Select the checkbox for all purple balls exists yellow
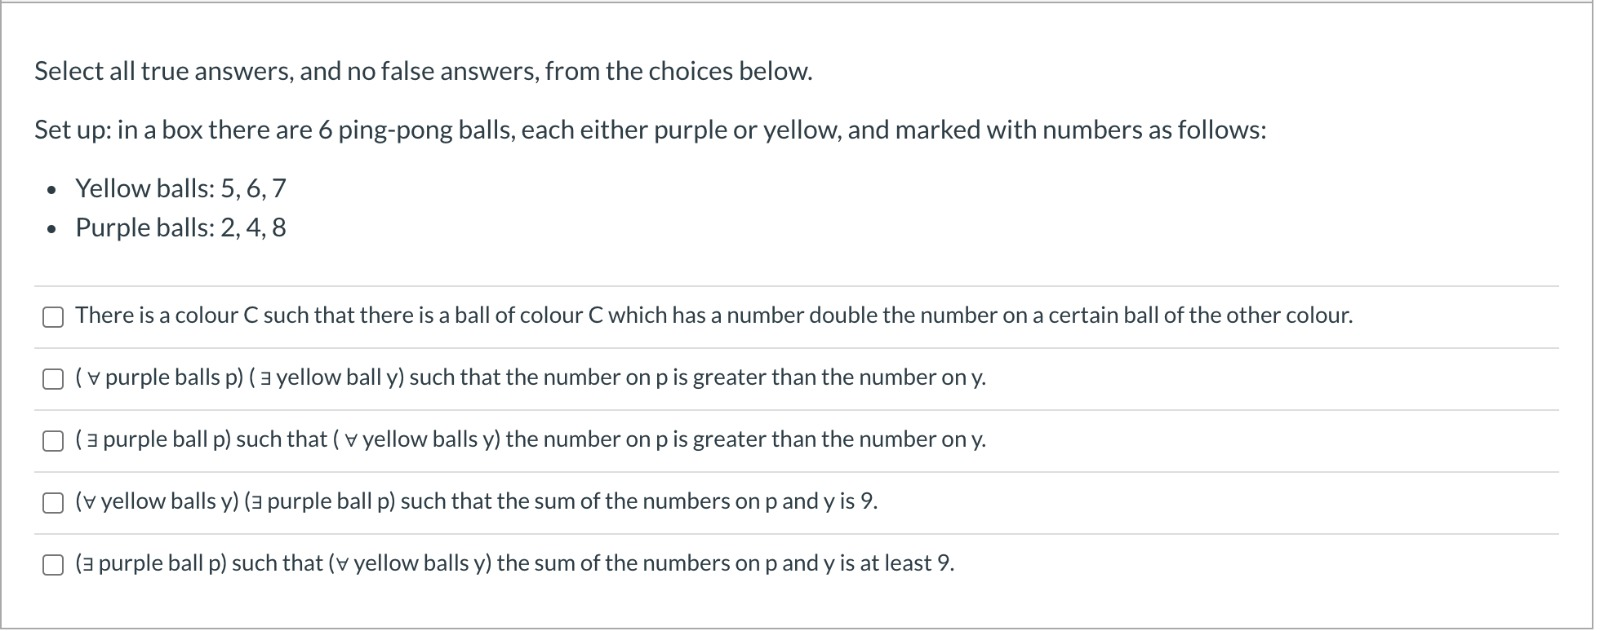Image resolution: width=1600 pixels, height=631 pixels. [x=51, y=378]
